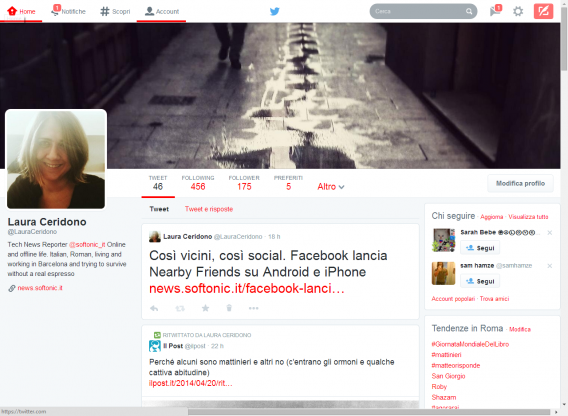The image size is (568, 416).
Task: Dismiss sam hamze follow suggestion
Action: [550, 266]
